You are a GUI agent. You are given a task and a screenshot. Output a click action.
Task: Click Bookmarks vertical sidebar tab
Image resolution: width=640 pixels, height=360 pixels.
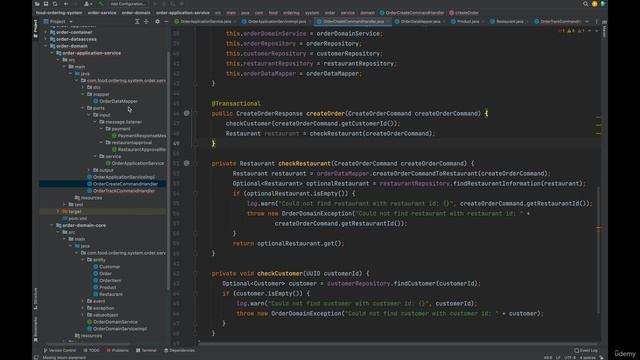[x=36, y=329]
